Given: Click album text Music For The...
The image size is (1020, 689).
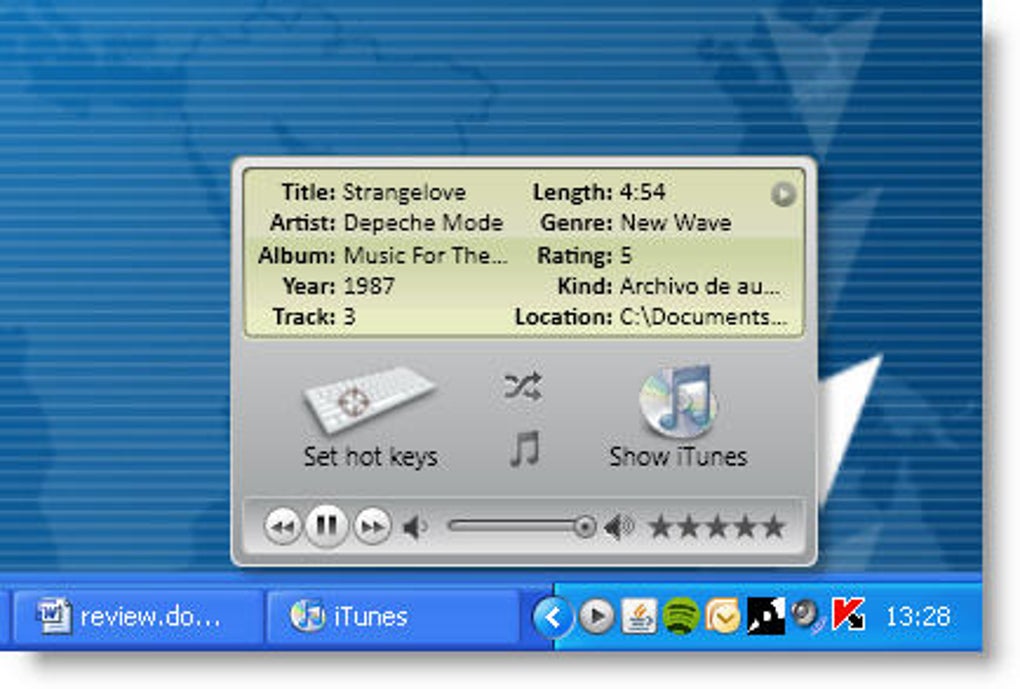Looking at the screenshot, I should [425, 255].
